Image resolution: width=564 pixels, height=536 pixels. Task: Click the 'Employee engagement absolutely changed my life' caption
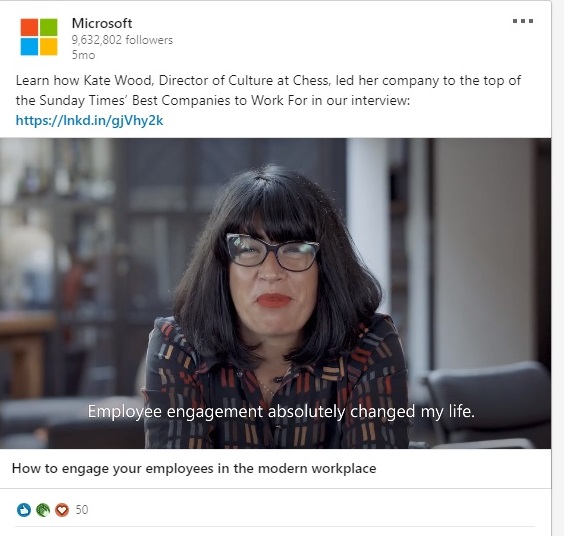point(281,411)
